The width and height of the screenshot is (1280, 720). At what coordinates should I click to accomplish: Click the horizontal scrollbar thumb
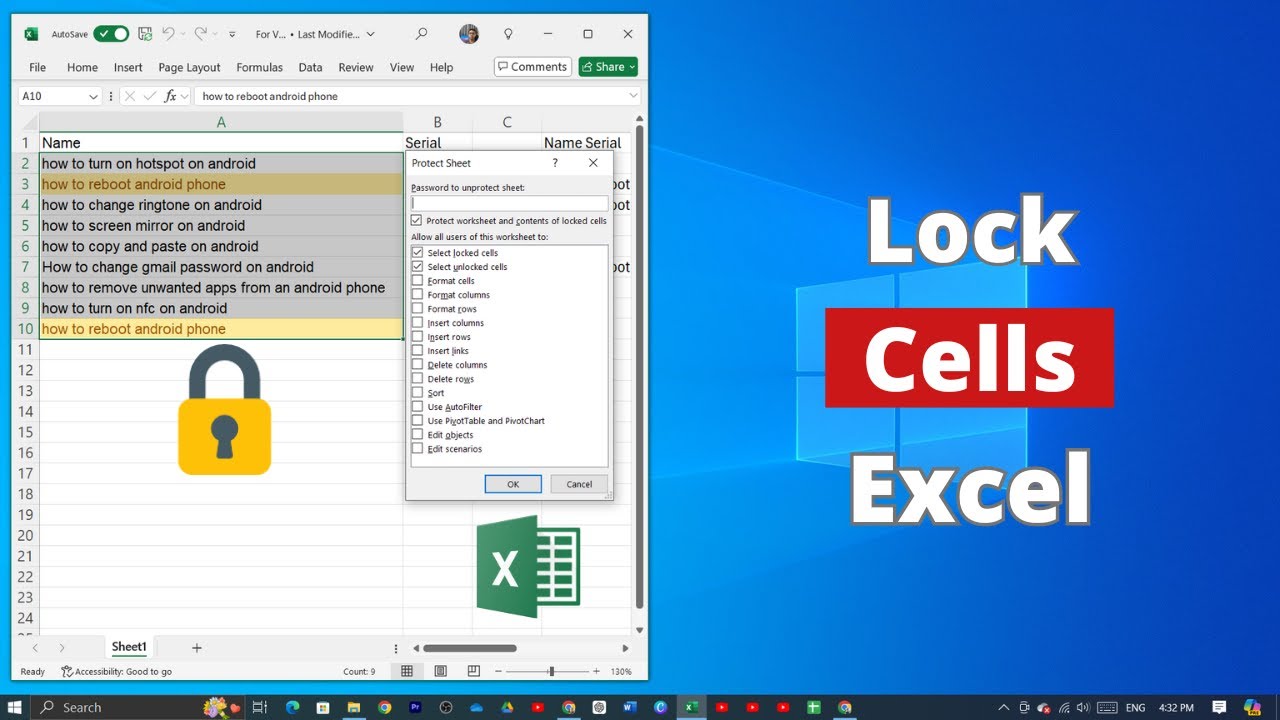point(469,648)
